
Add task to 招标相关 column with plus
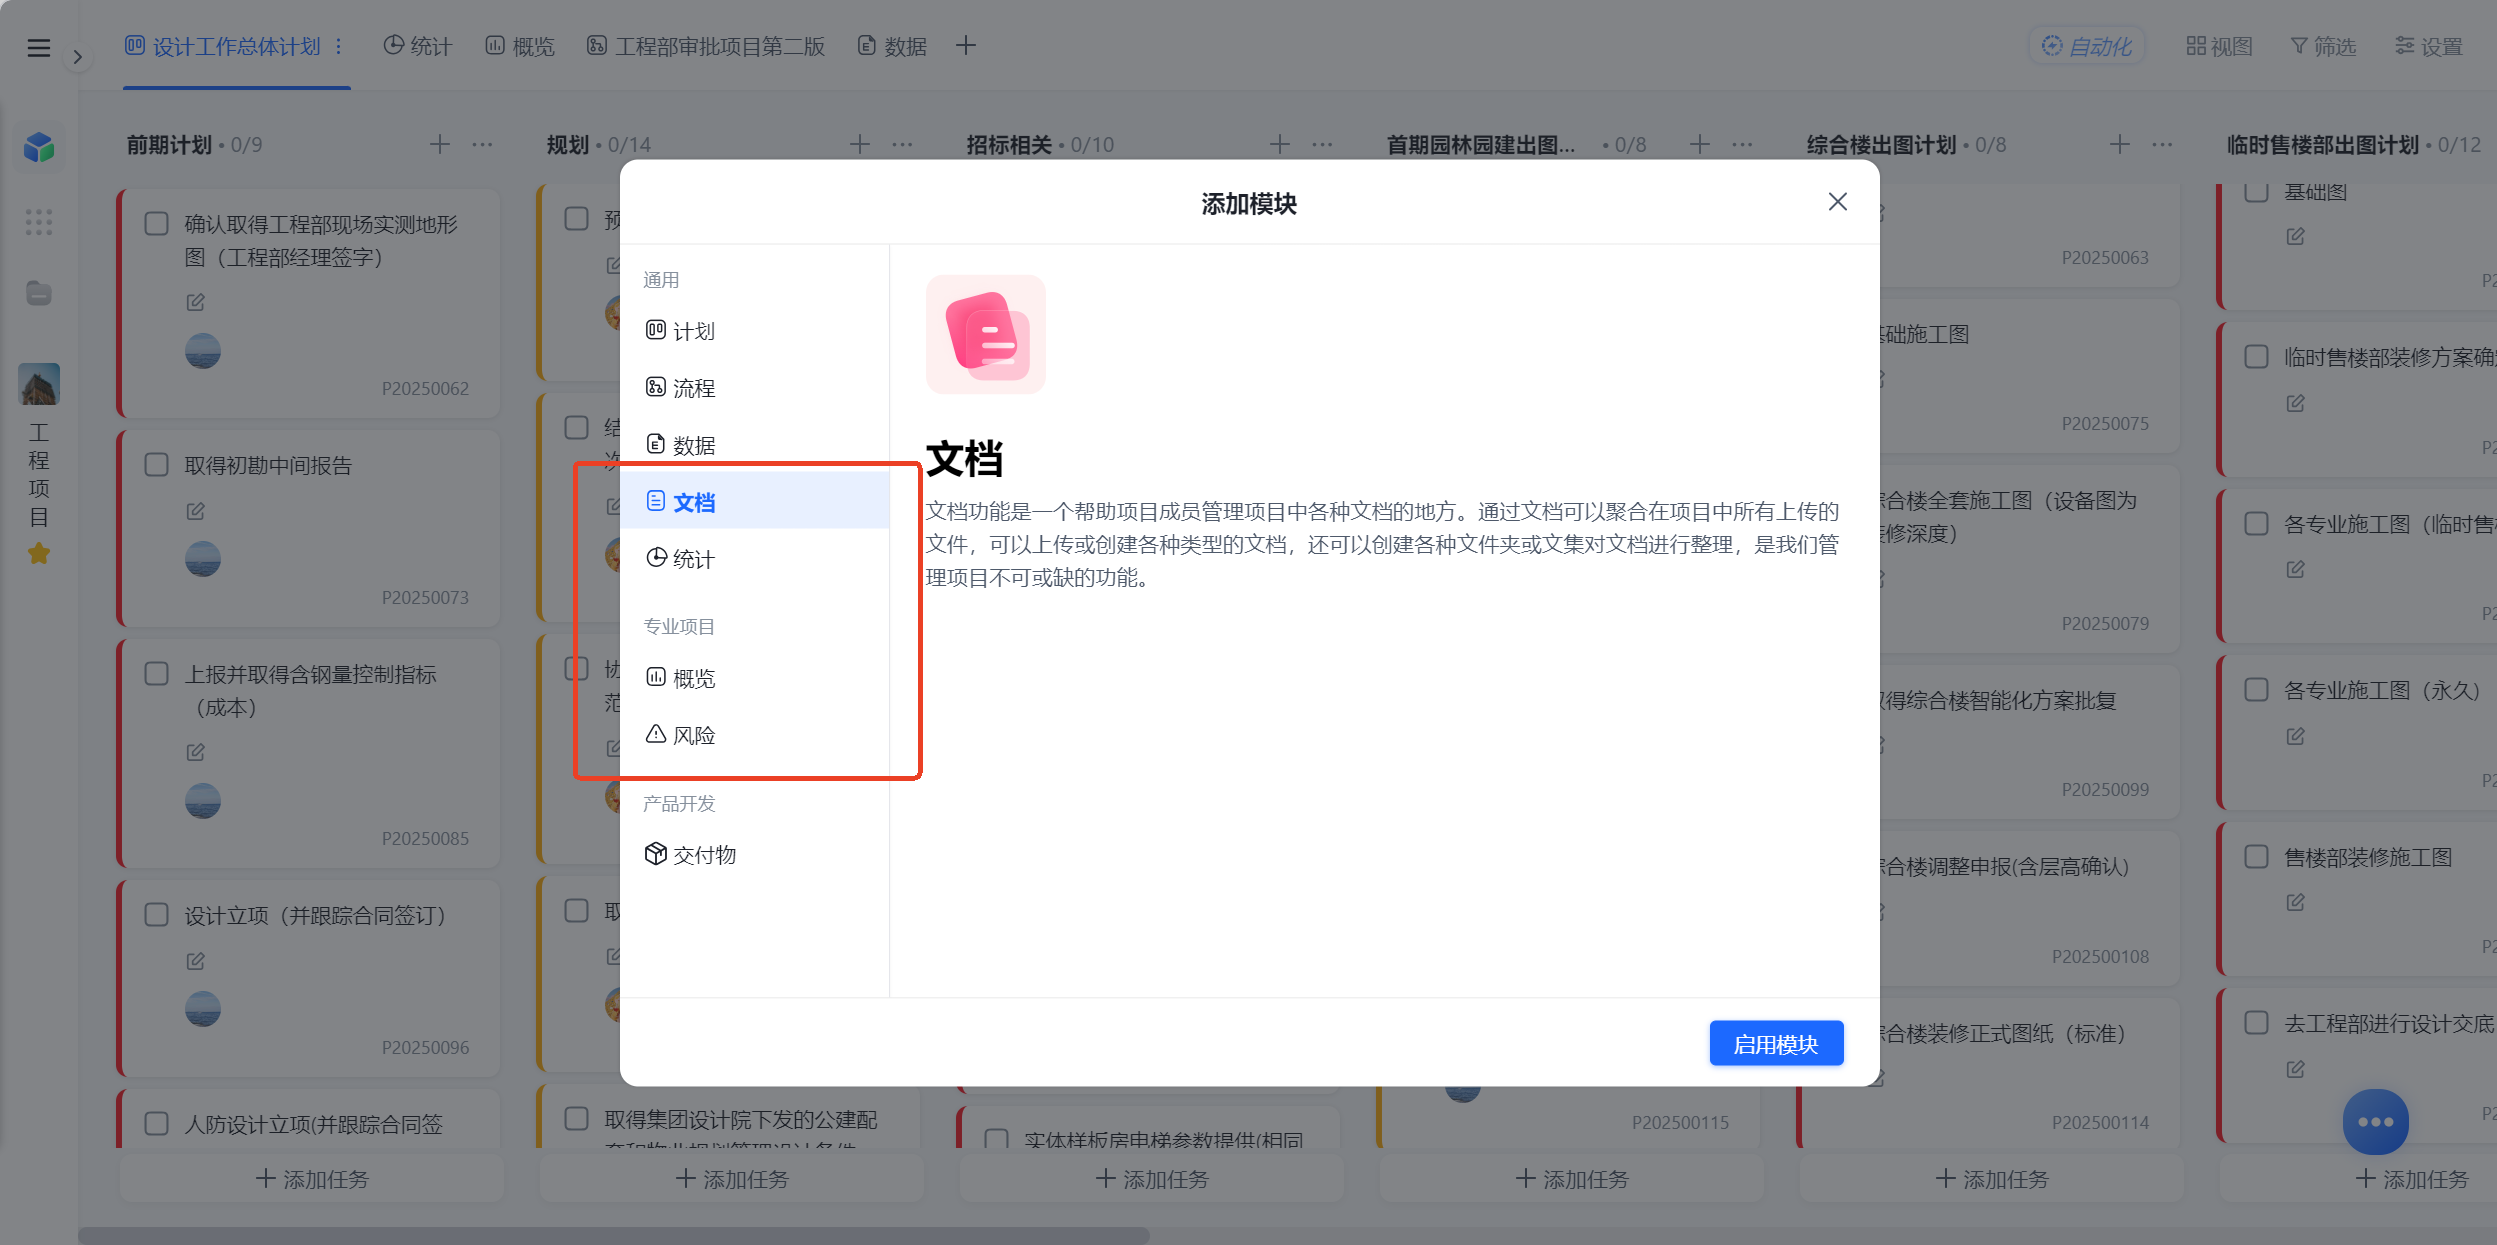(1279, 145)
